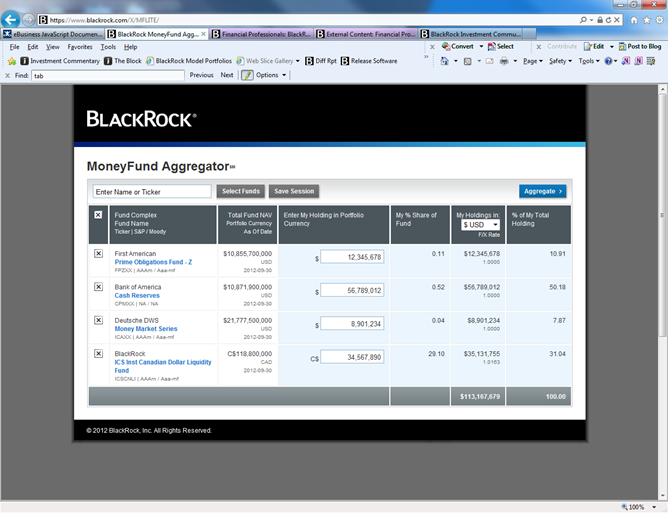Close the Find bar with its X
This screenshot has height=513, width=668.
point(7,75)
